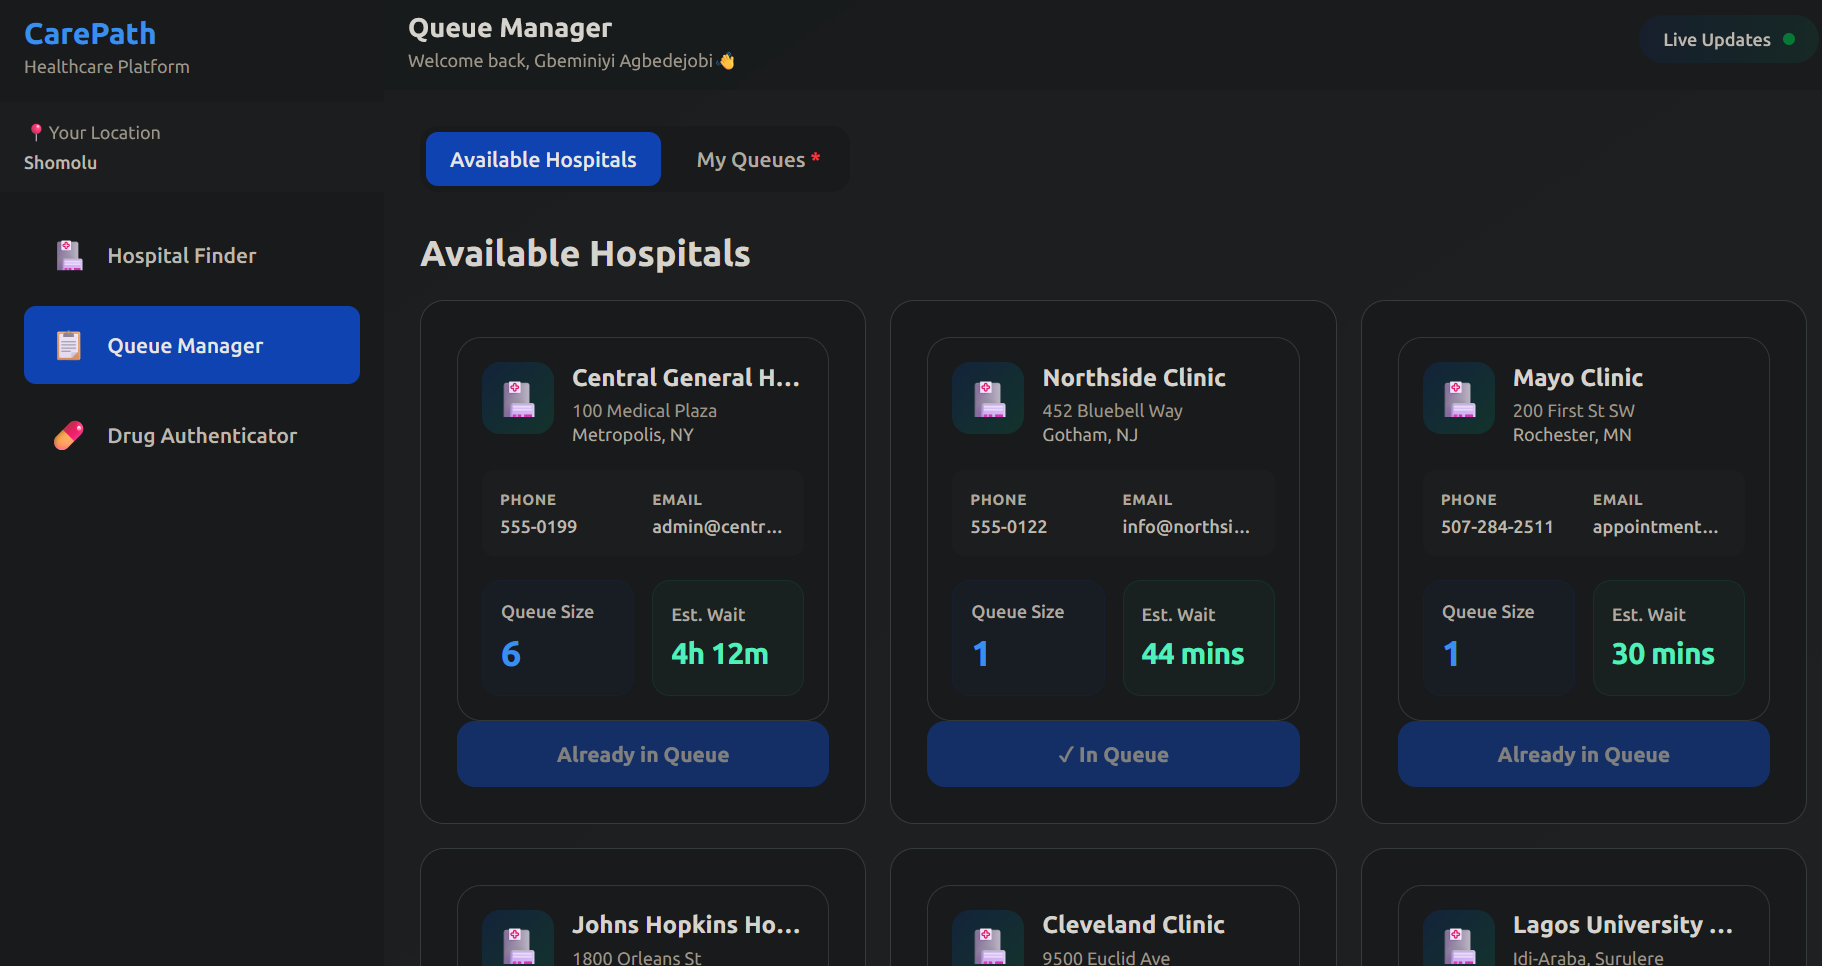Click the Northside Clinic title
Screen dimensions: 1822x966
[1134, 378]
